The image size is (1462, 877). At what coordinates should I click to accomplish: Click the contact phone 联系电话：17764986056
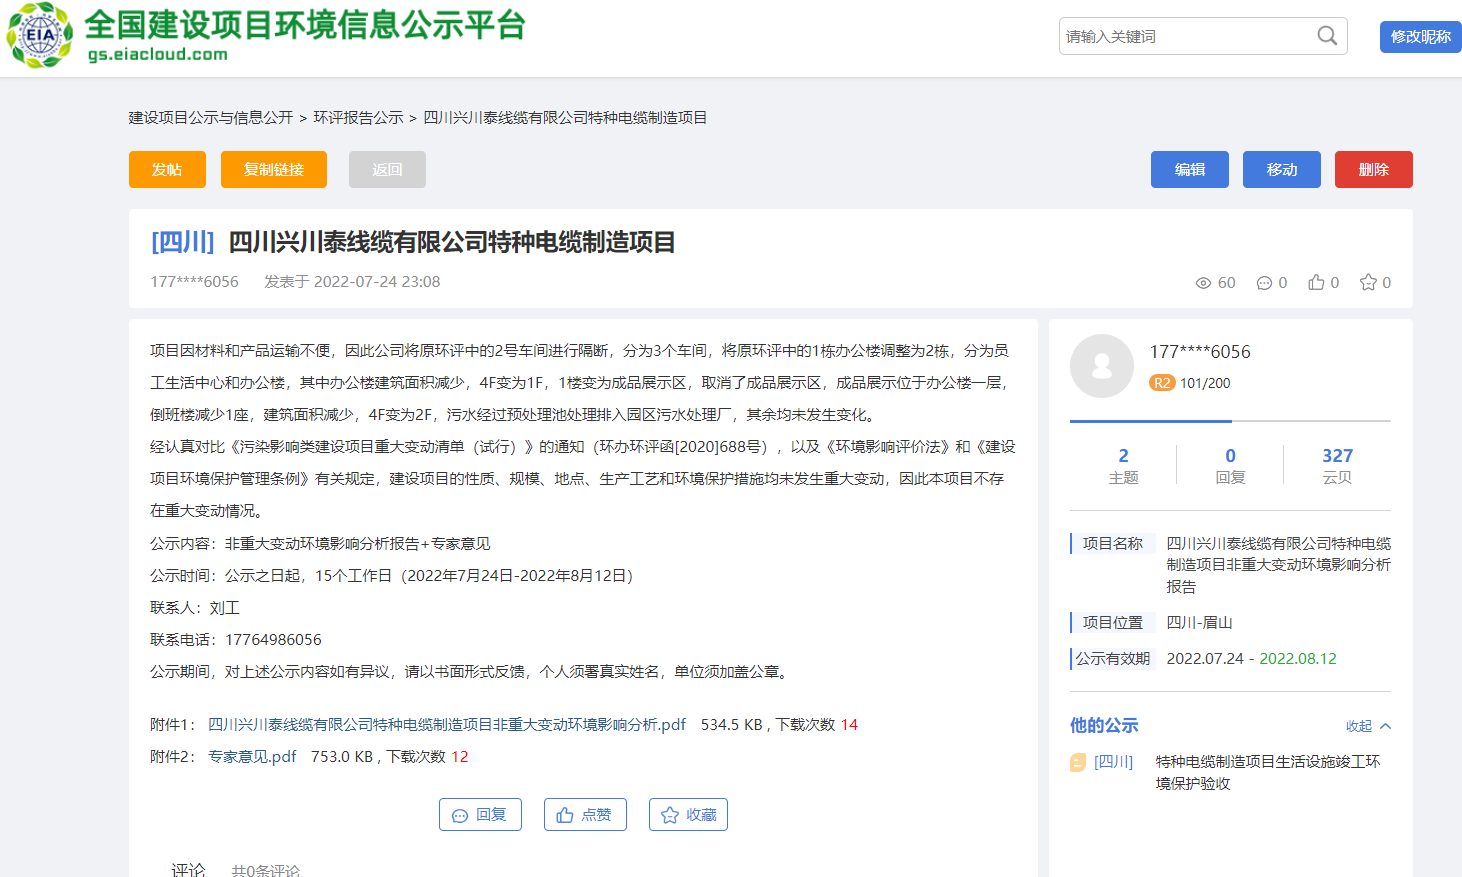click(x=236, y=640)
